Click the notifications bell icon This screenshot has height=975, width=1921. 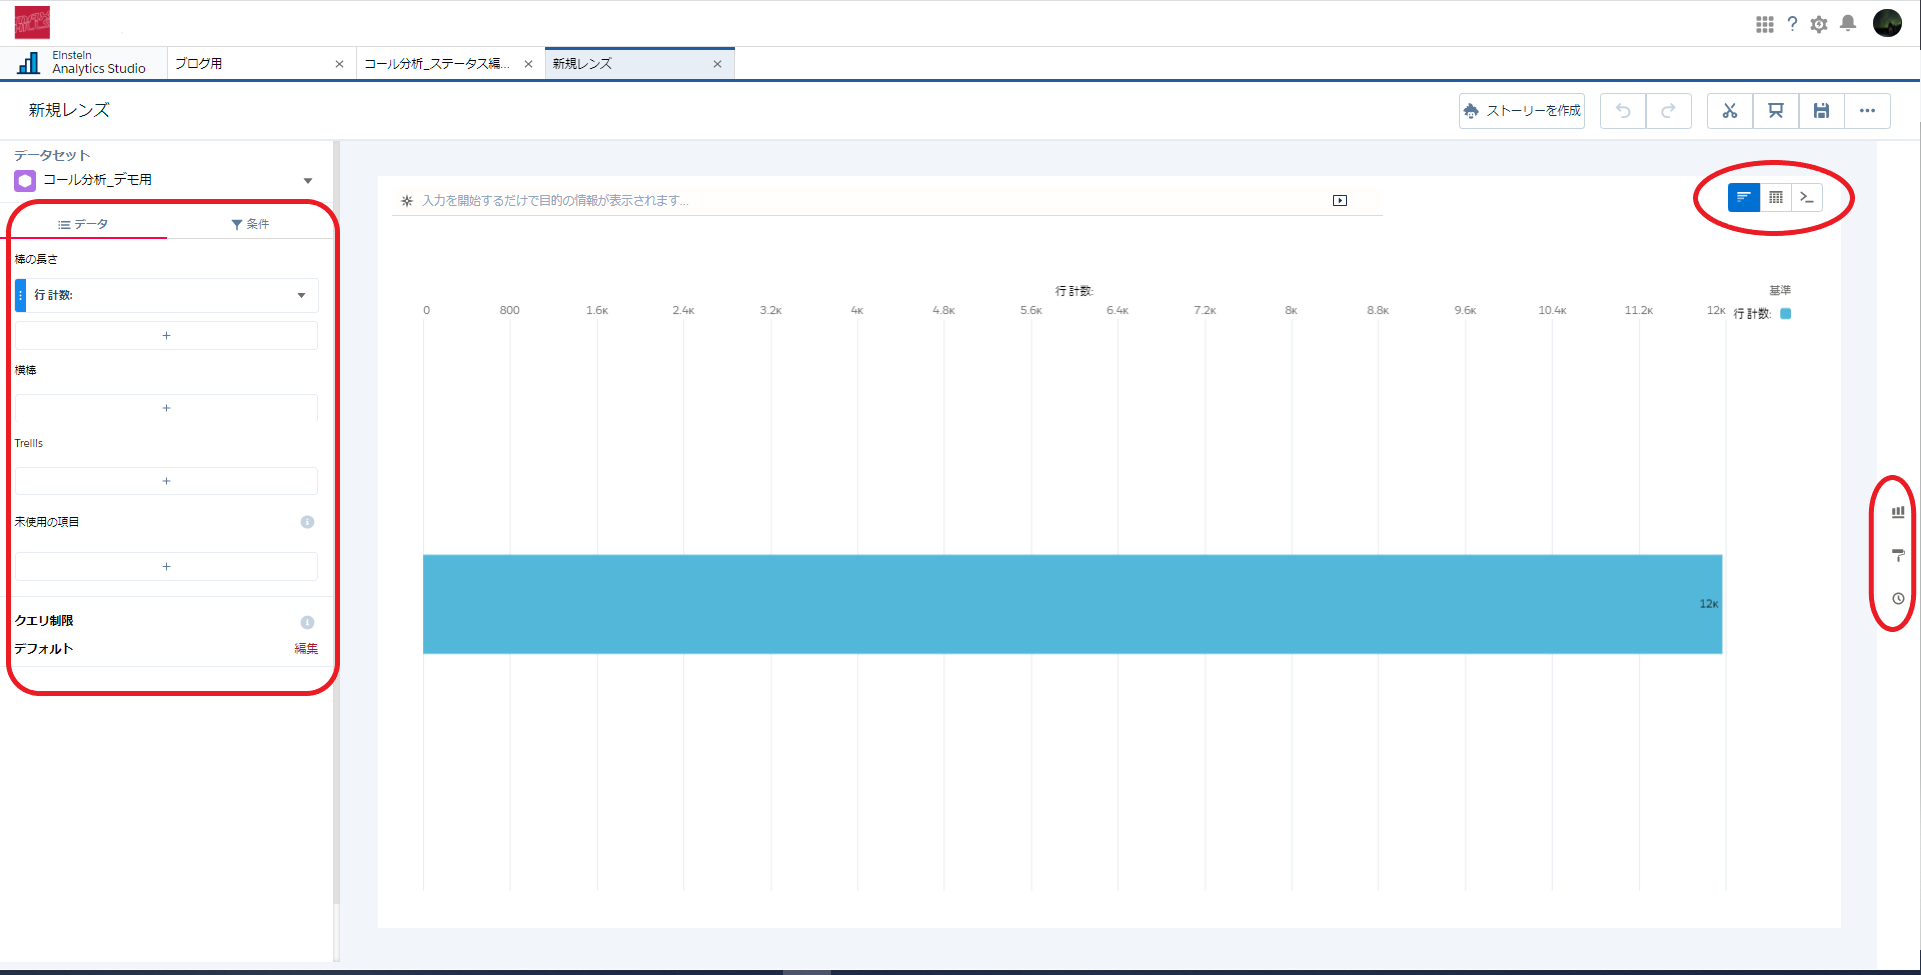point(1847,23)
